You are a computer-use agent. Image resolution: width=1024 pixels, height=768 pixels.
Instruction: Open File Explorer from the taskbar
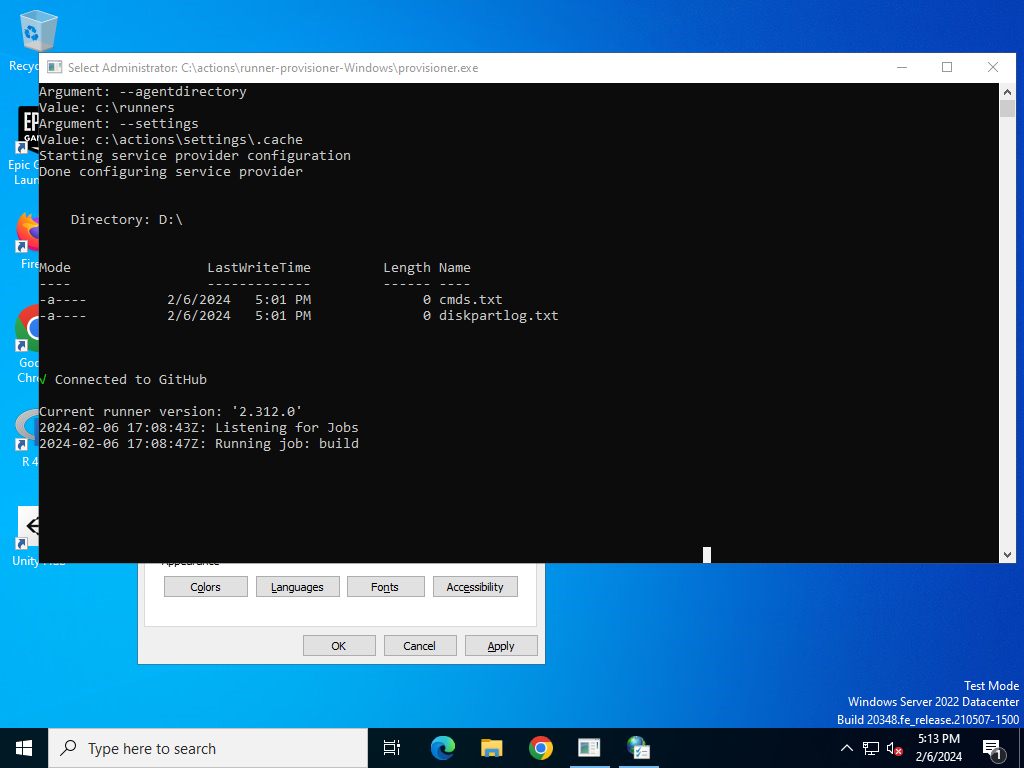click(492, 748)
